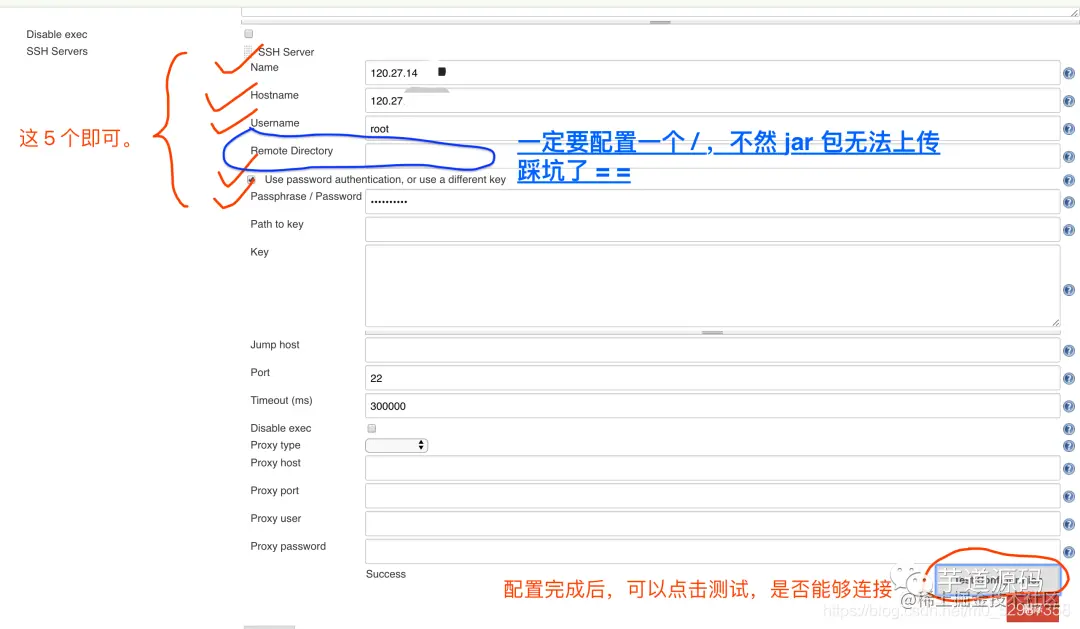Open help icon for password authentication option
This screenshot has width=1080, height=629.
pyautogui.click(x=1068, y=181)
